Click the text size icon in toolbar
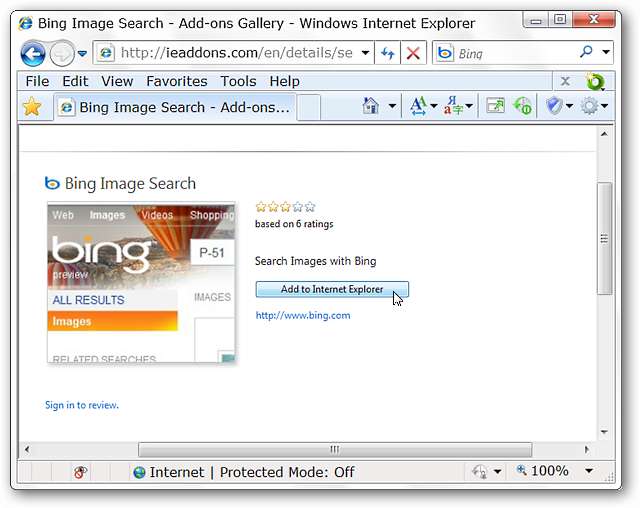Viewport: 640px width, 508px height. (419, 106)
